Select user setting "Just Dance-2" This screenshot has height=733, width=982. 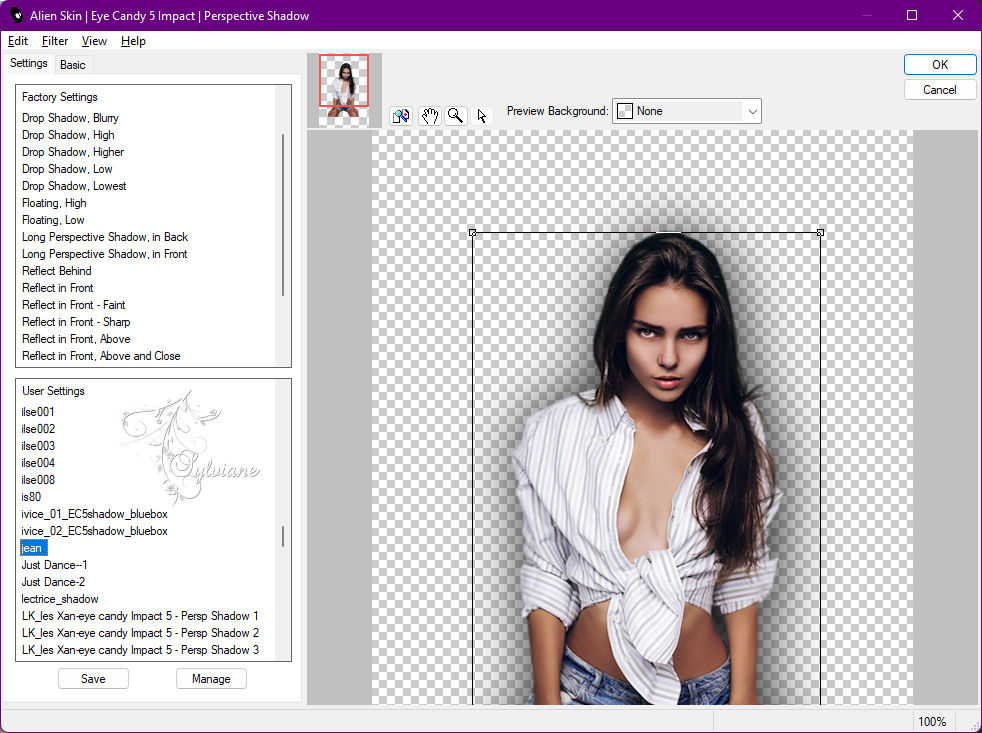53,581
